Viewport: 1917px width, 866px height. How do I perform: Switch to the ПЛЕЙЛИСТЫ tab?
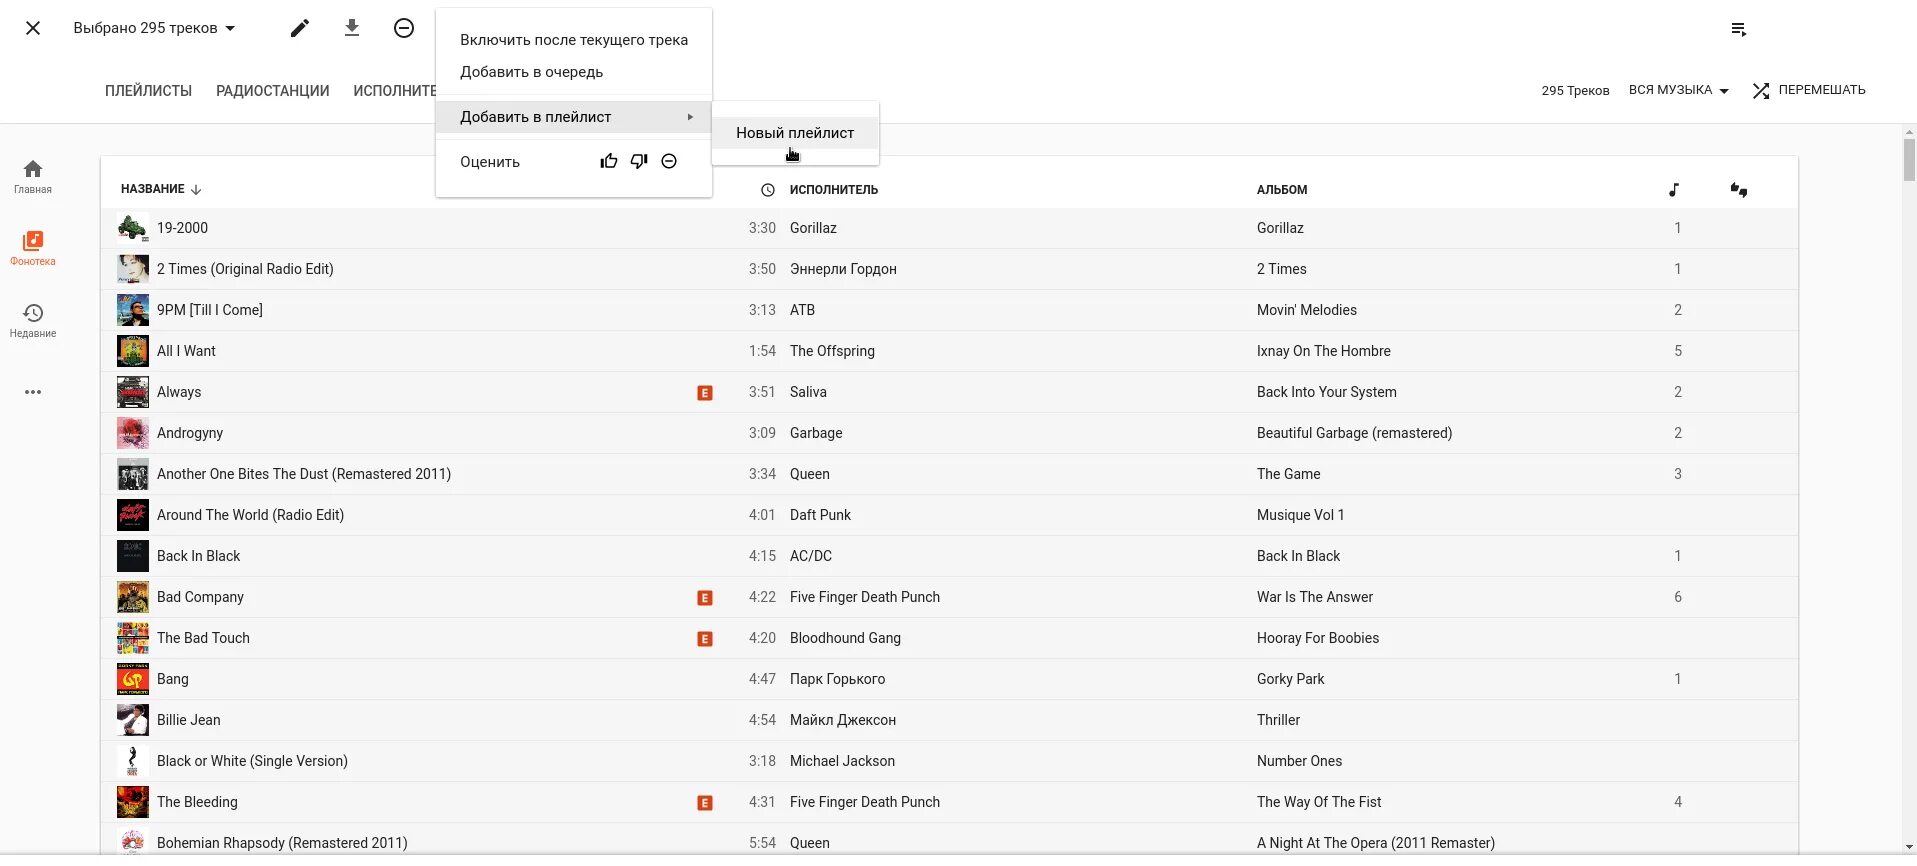(148, 91)
